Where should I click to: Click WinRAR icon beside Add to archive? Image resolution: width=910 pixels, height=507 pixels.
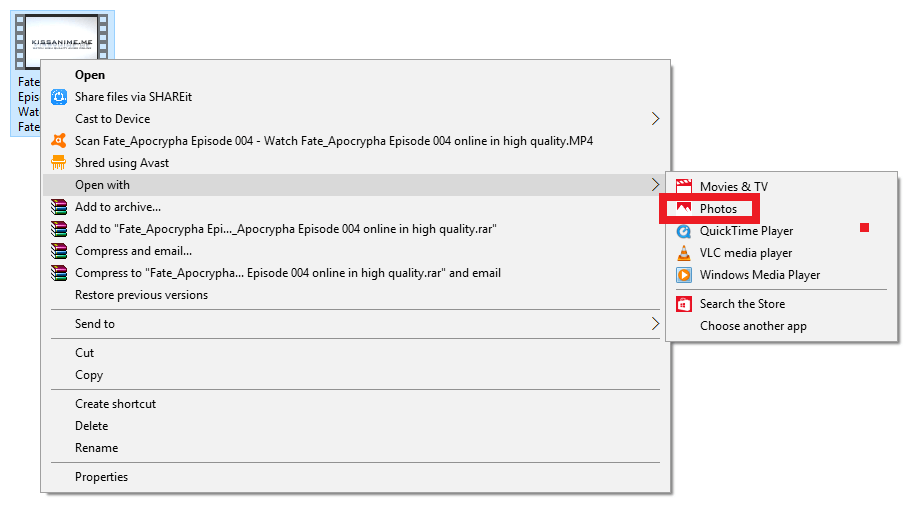tap(59, 207)
